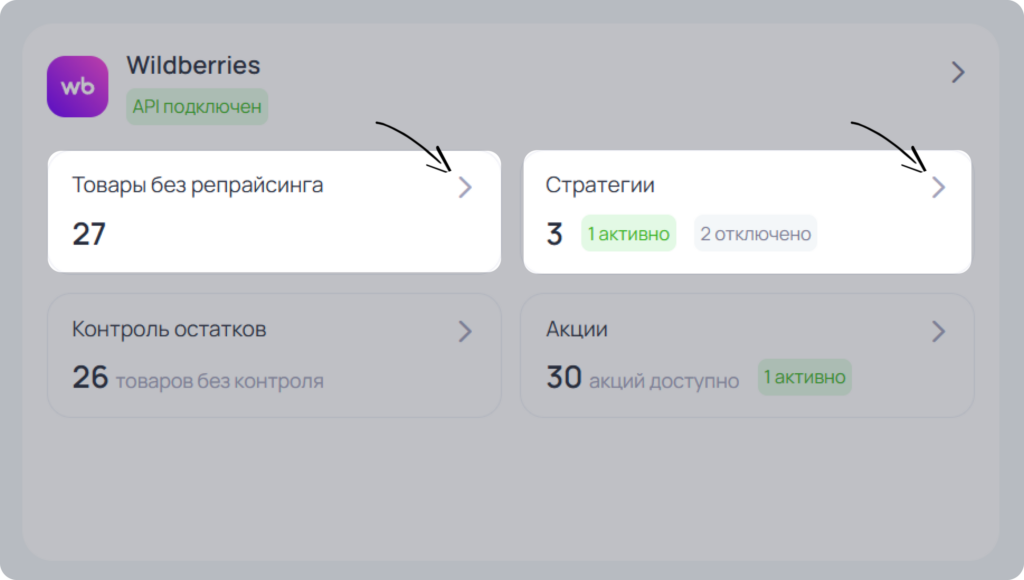Click 26 товаров без контроля text
Viewport: 1024px width, 580px height.
pos(198,378)
